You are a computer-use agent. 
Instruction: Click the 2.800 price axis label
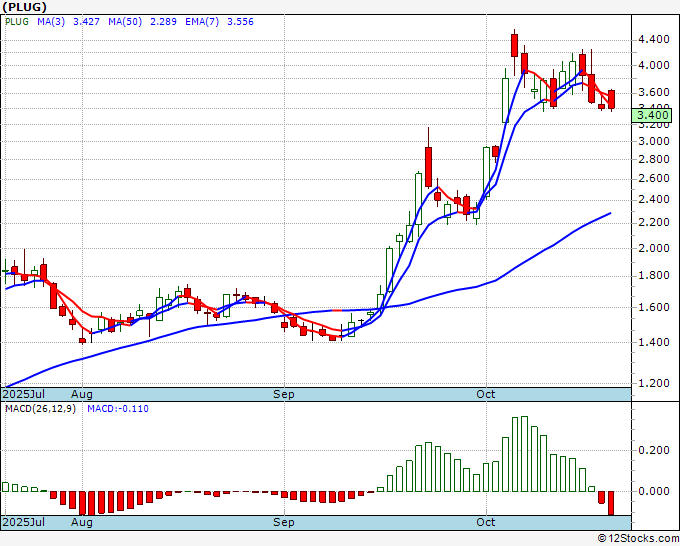tap(654, 160)
